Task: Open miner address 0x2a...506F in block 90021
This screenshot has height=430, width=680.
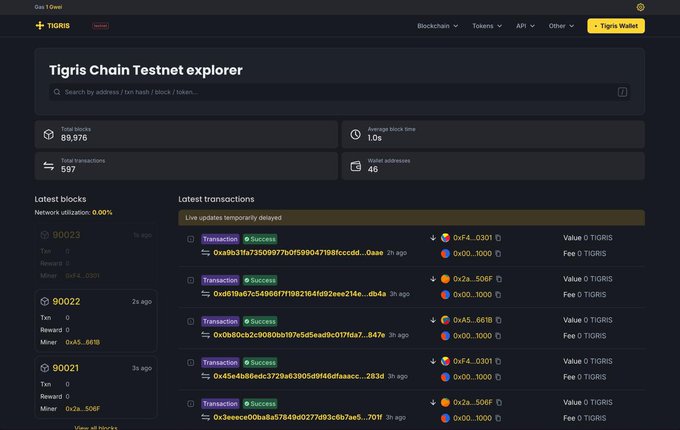Action: pos(82,409)
